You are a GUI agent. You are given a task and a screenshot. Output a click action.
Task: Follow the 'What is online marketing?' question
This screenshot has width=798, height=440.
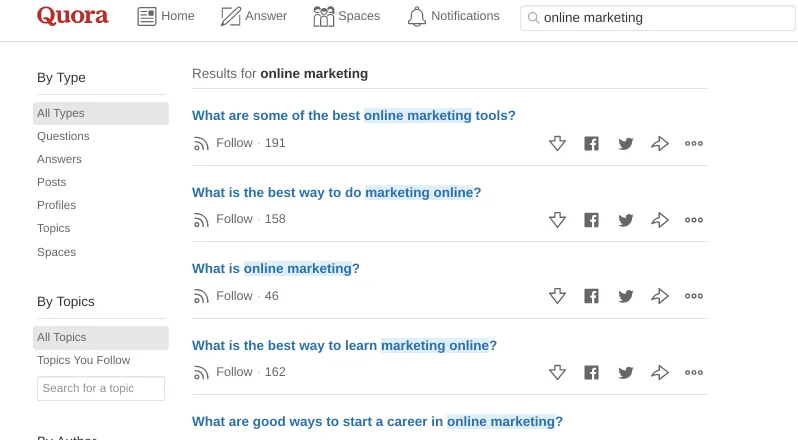coord(224,296)
